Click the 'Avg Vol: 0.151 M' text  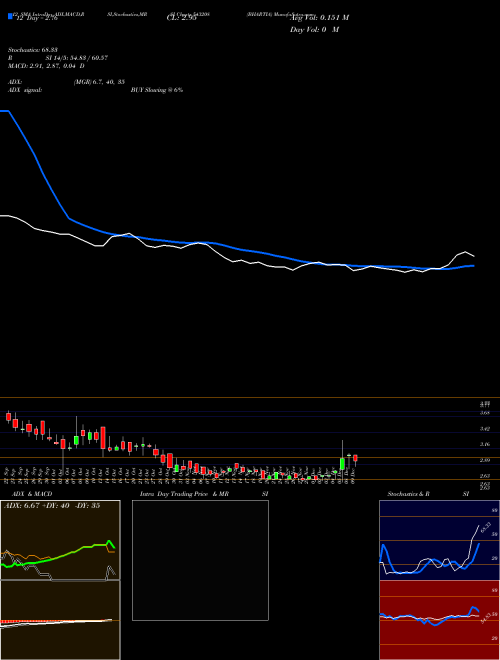(x=319, y=18)
